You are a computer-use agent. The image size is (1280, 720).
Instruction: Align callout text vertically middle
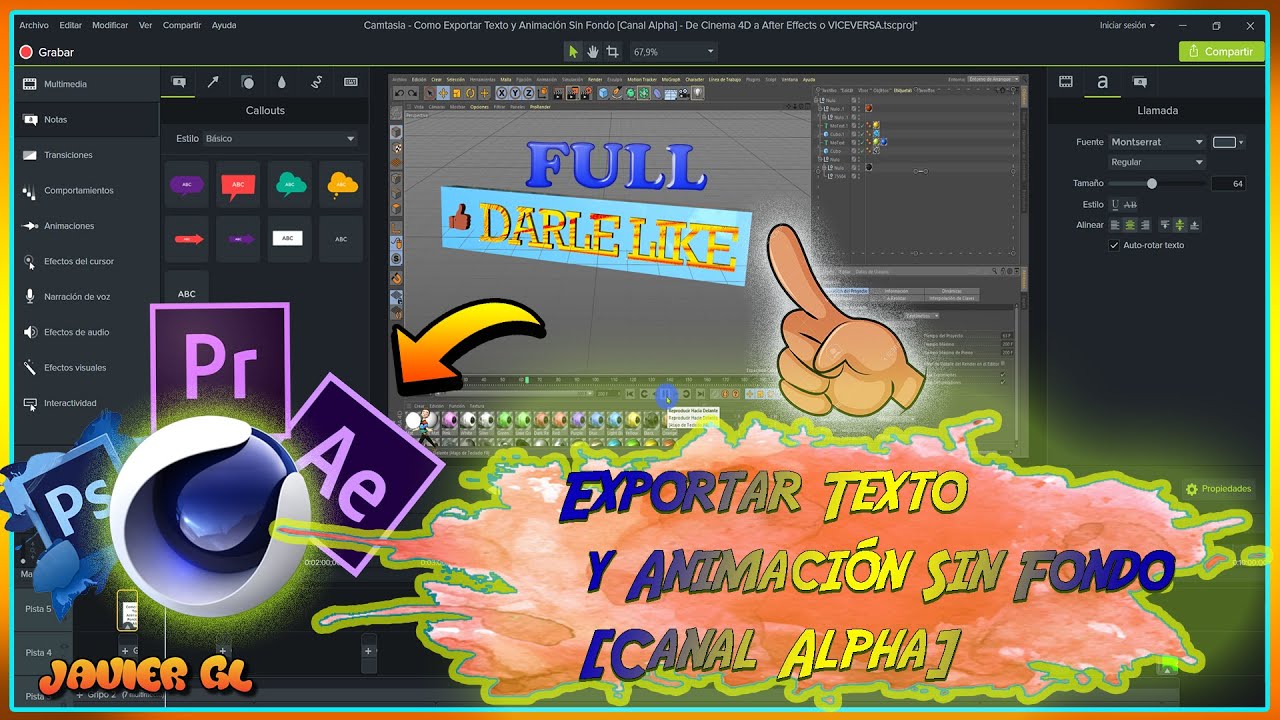click(1179, 225)
